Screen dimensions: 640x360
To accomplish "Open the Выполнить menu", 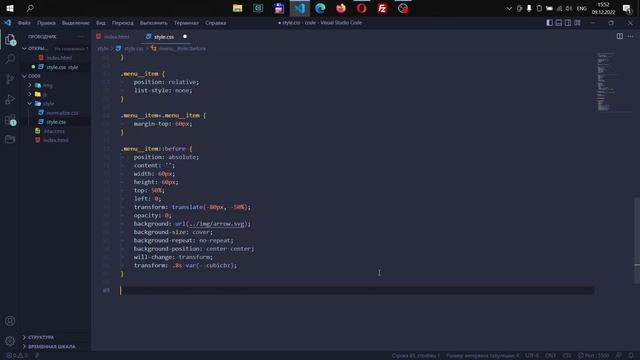I will (153, 23).
